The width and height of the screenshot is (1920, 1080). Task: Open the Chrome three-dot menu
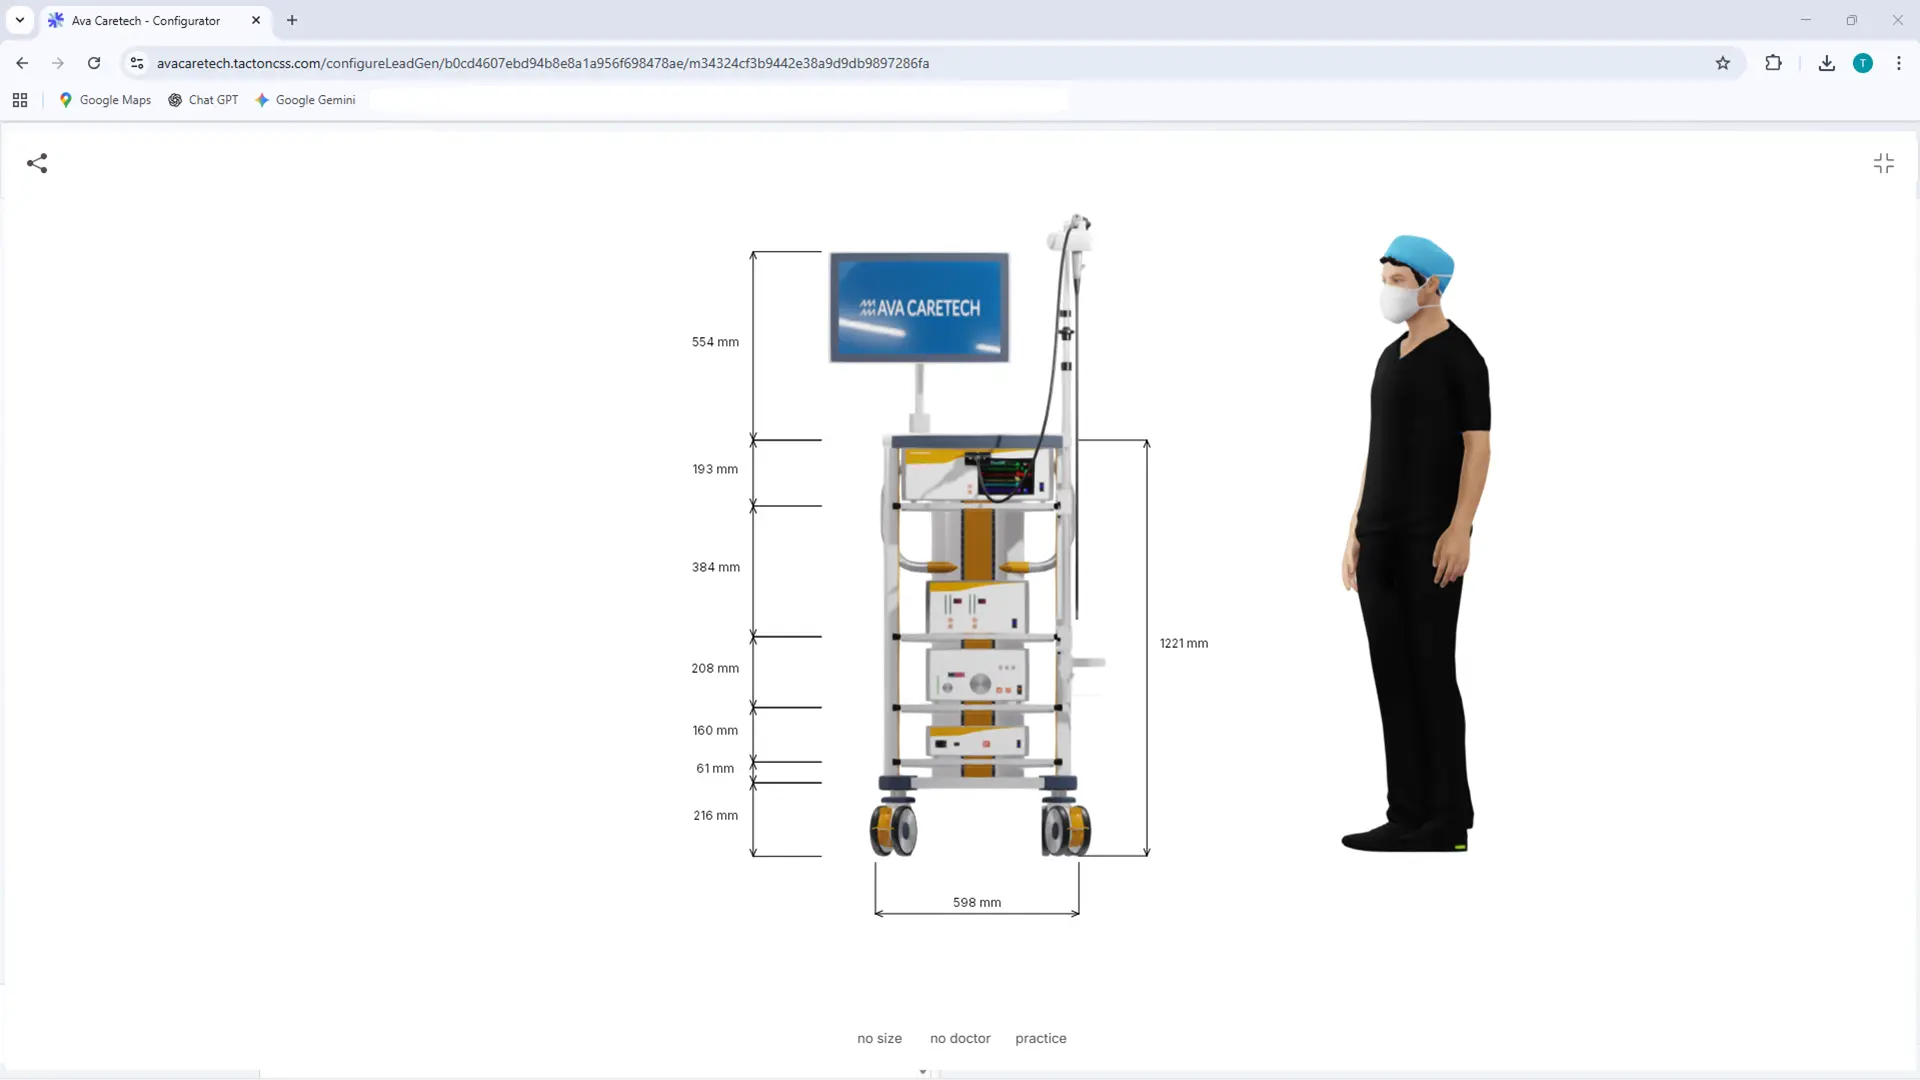[x=1898, y=63]
